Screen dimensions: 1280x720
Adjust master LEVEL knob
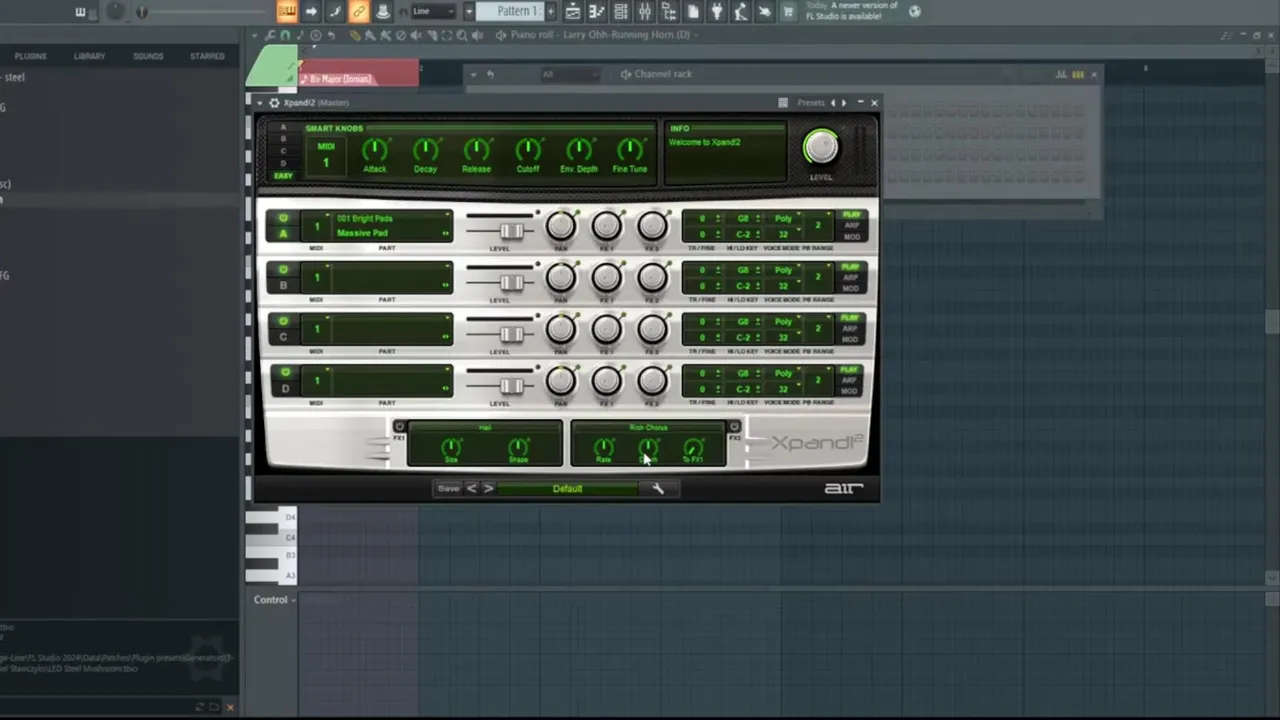820,148
